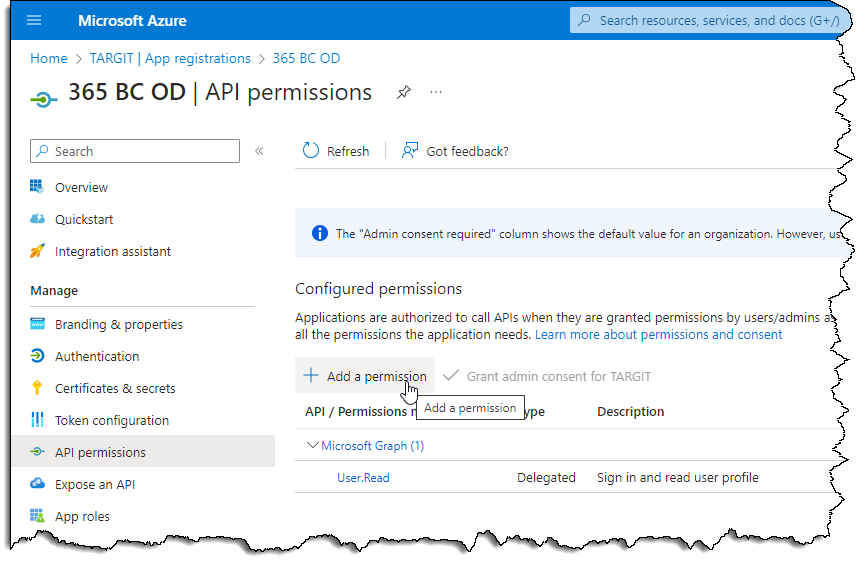The width and height of the screenshot is (861, 570).
Task: Open Certificates & secrets
Action: coord(115,388)
